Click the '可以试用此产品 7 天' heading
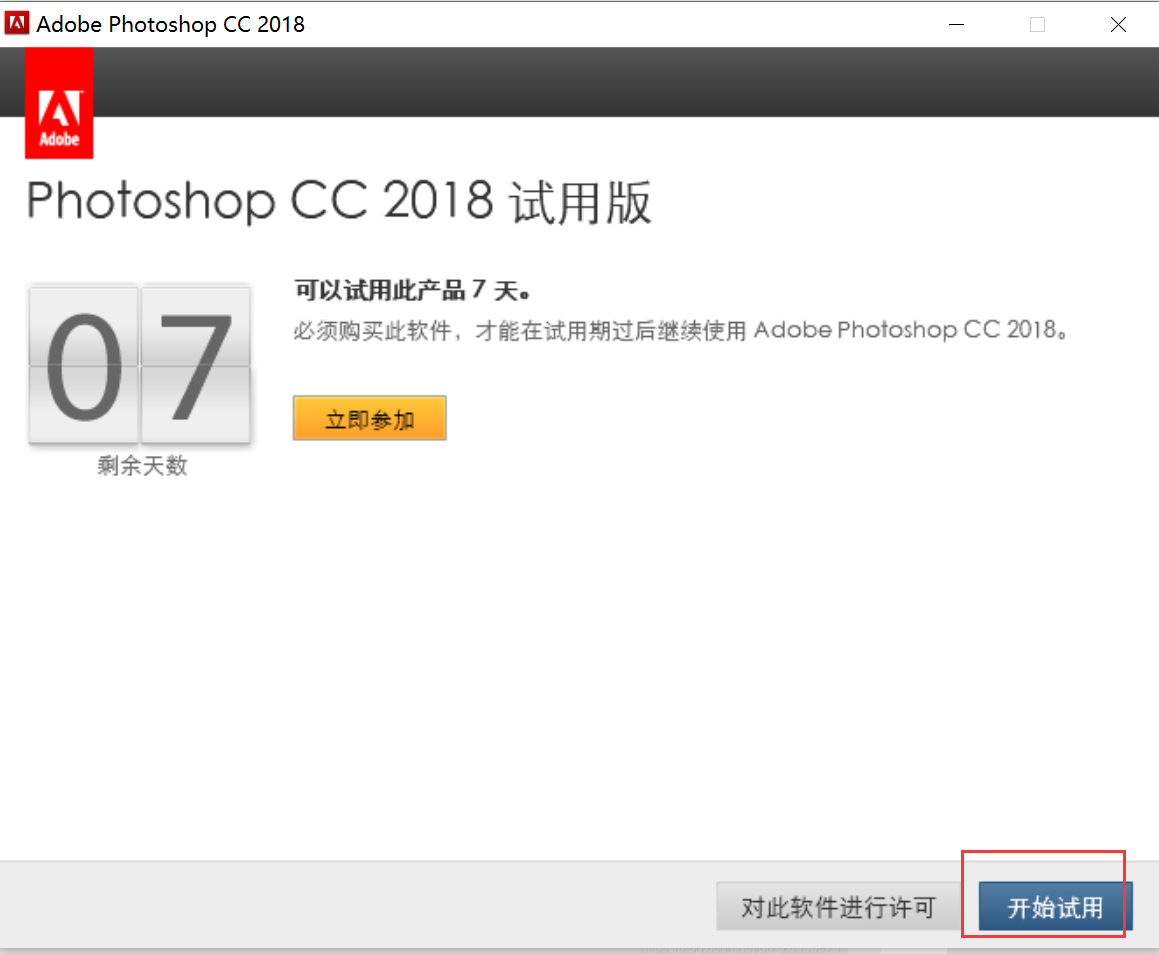 pos(410,290)
